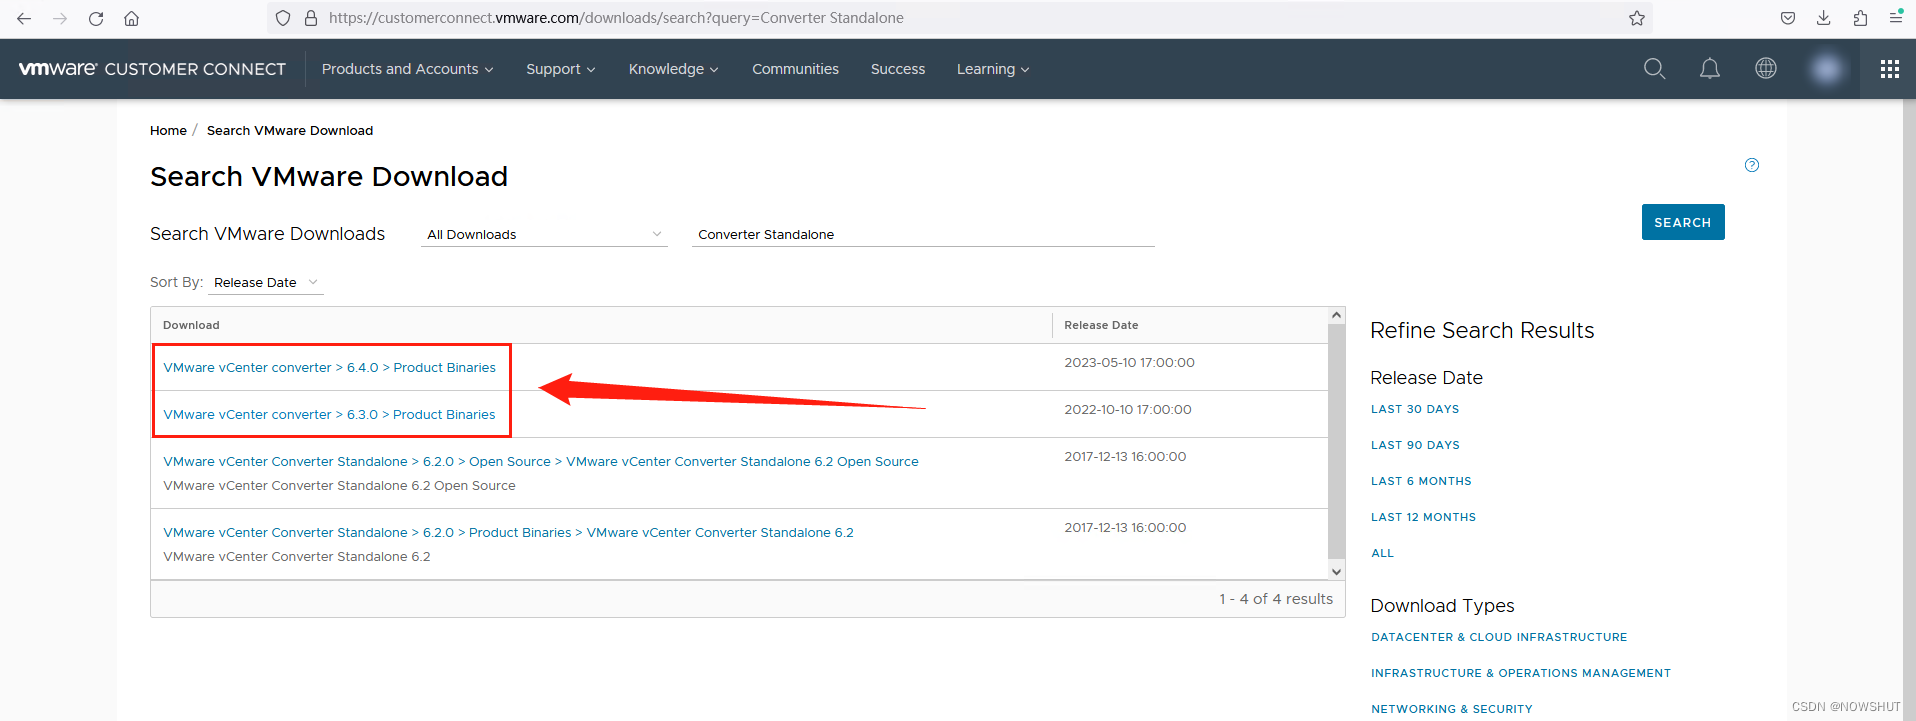Viewport: 1916px width, 721px height.
Task: Reload the page
Action: [x=96, y=18]
